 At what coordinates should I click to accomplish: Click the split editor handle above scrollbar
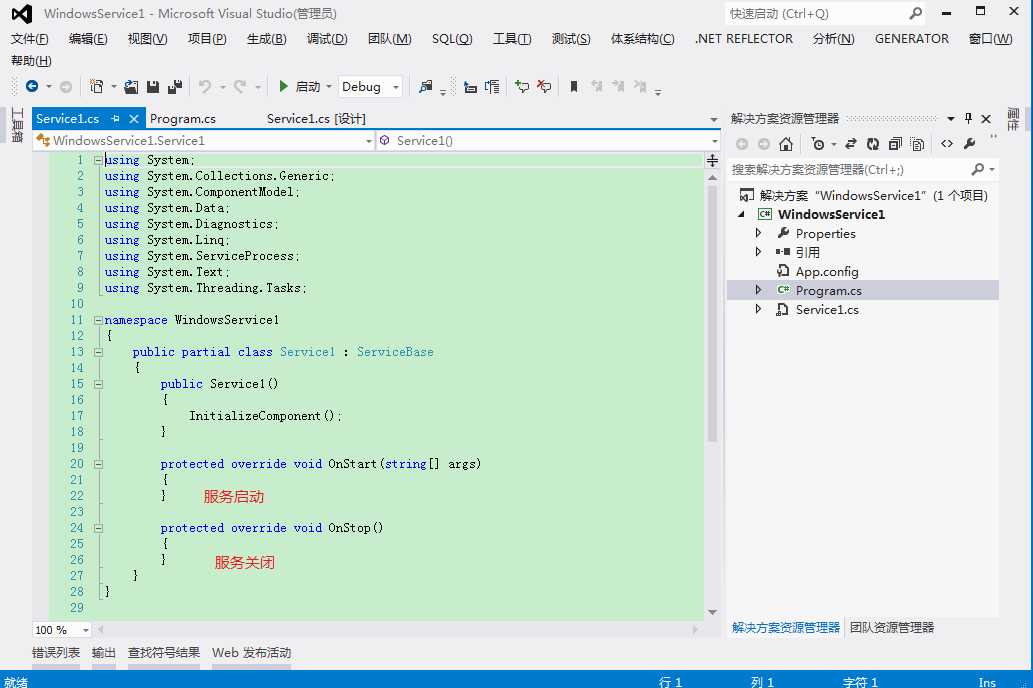712,160
